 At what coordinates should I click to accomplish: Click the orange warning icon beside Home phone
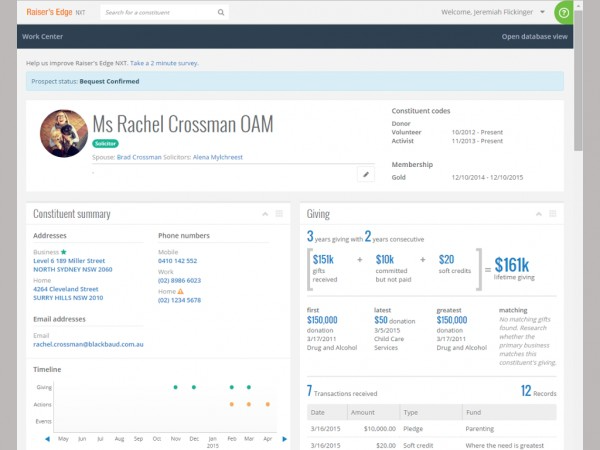[181, 292]
